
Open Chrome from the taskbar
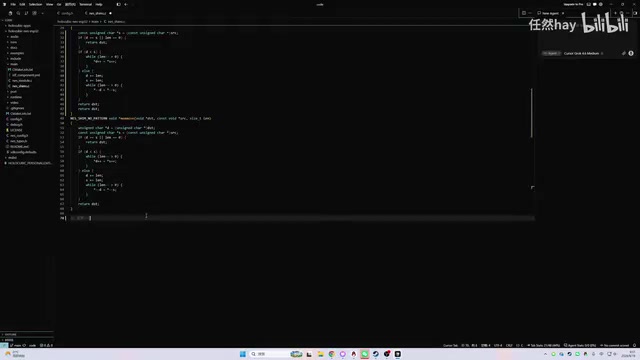pos(331,354)
